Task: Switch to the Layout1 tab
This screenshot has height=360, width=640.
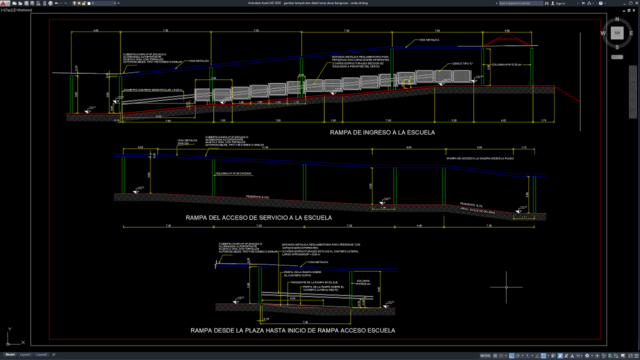Action: pos(25,355)
